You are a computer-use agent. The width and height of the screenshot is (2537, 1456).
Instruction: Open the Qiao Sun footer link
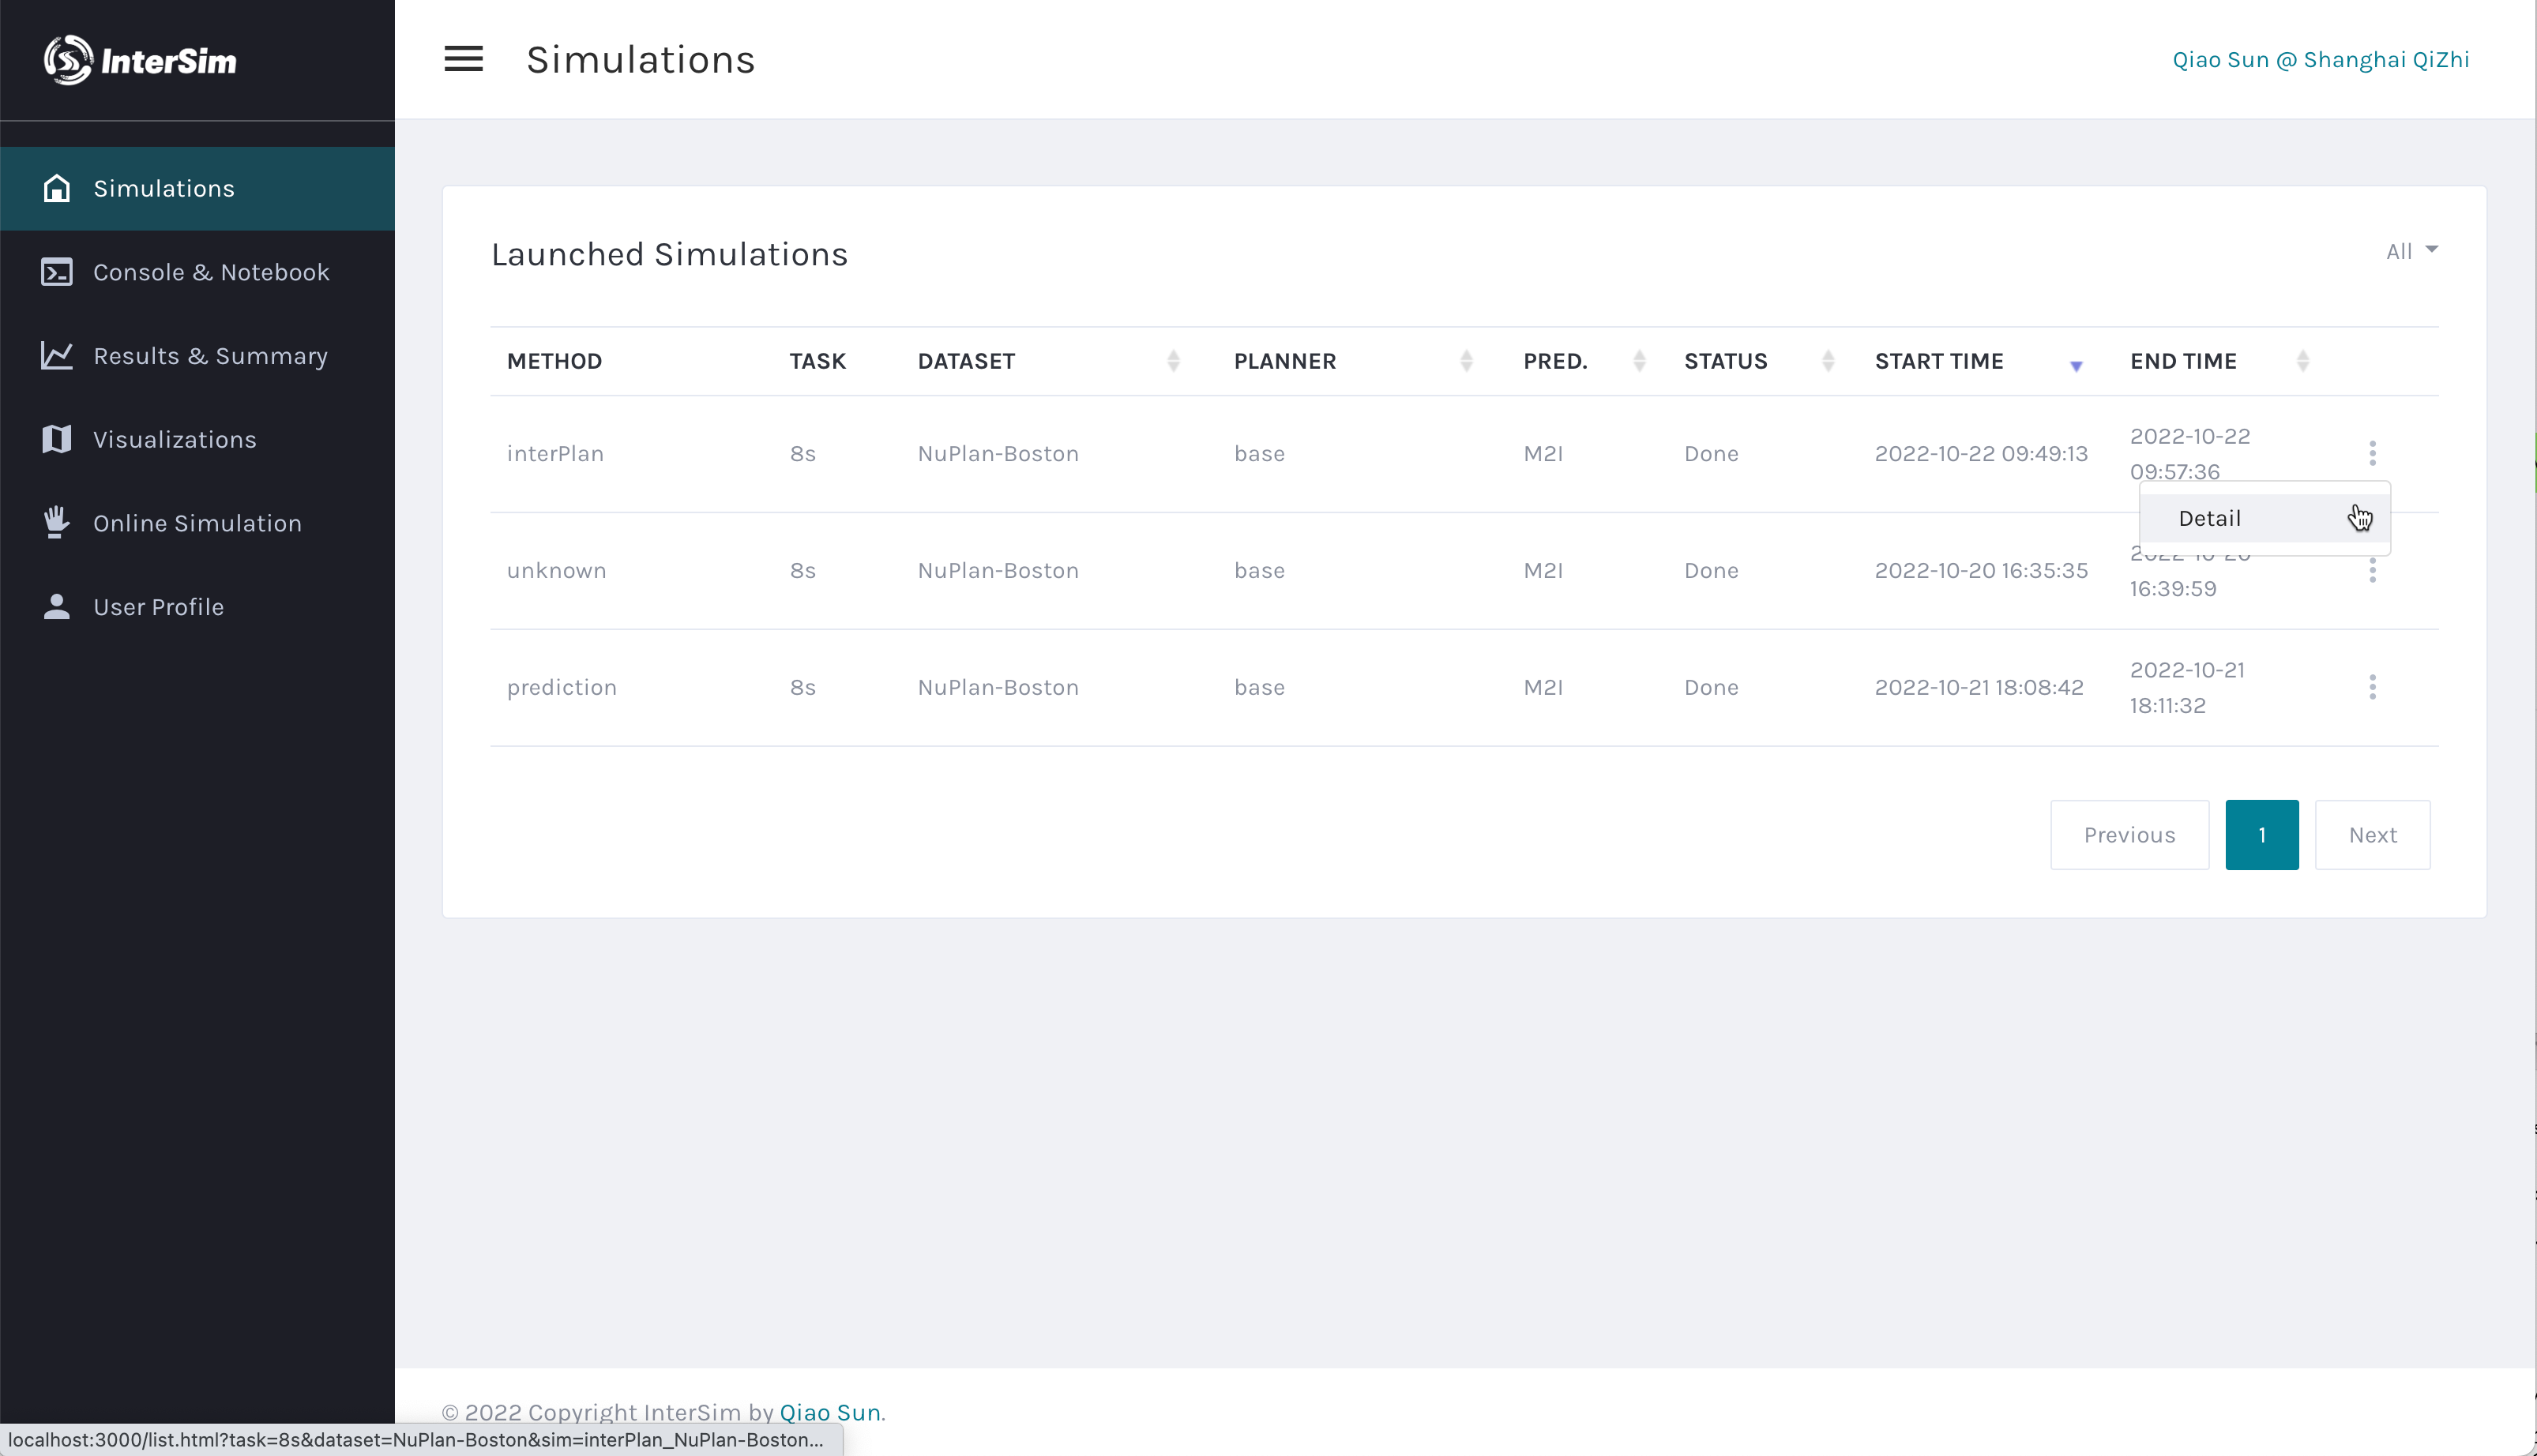pos(829,1412)
